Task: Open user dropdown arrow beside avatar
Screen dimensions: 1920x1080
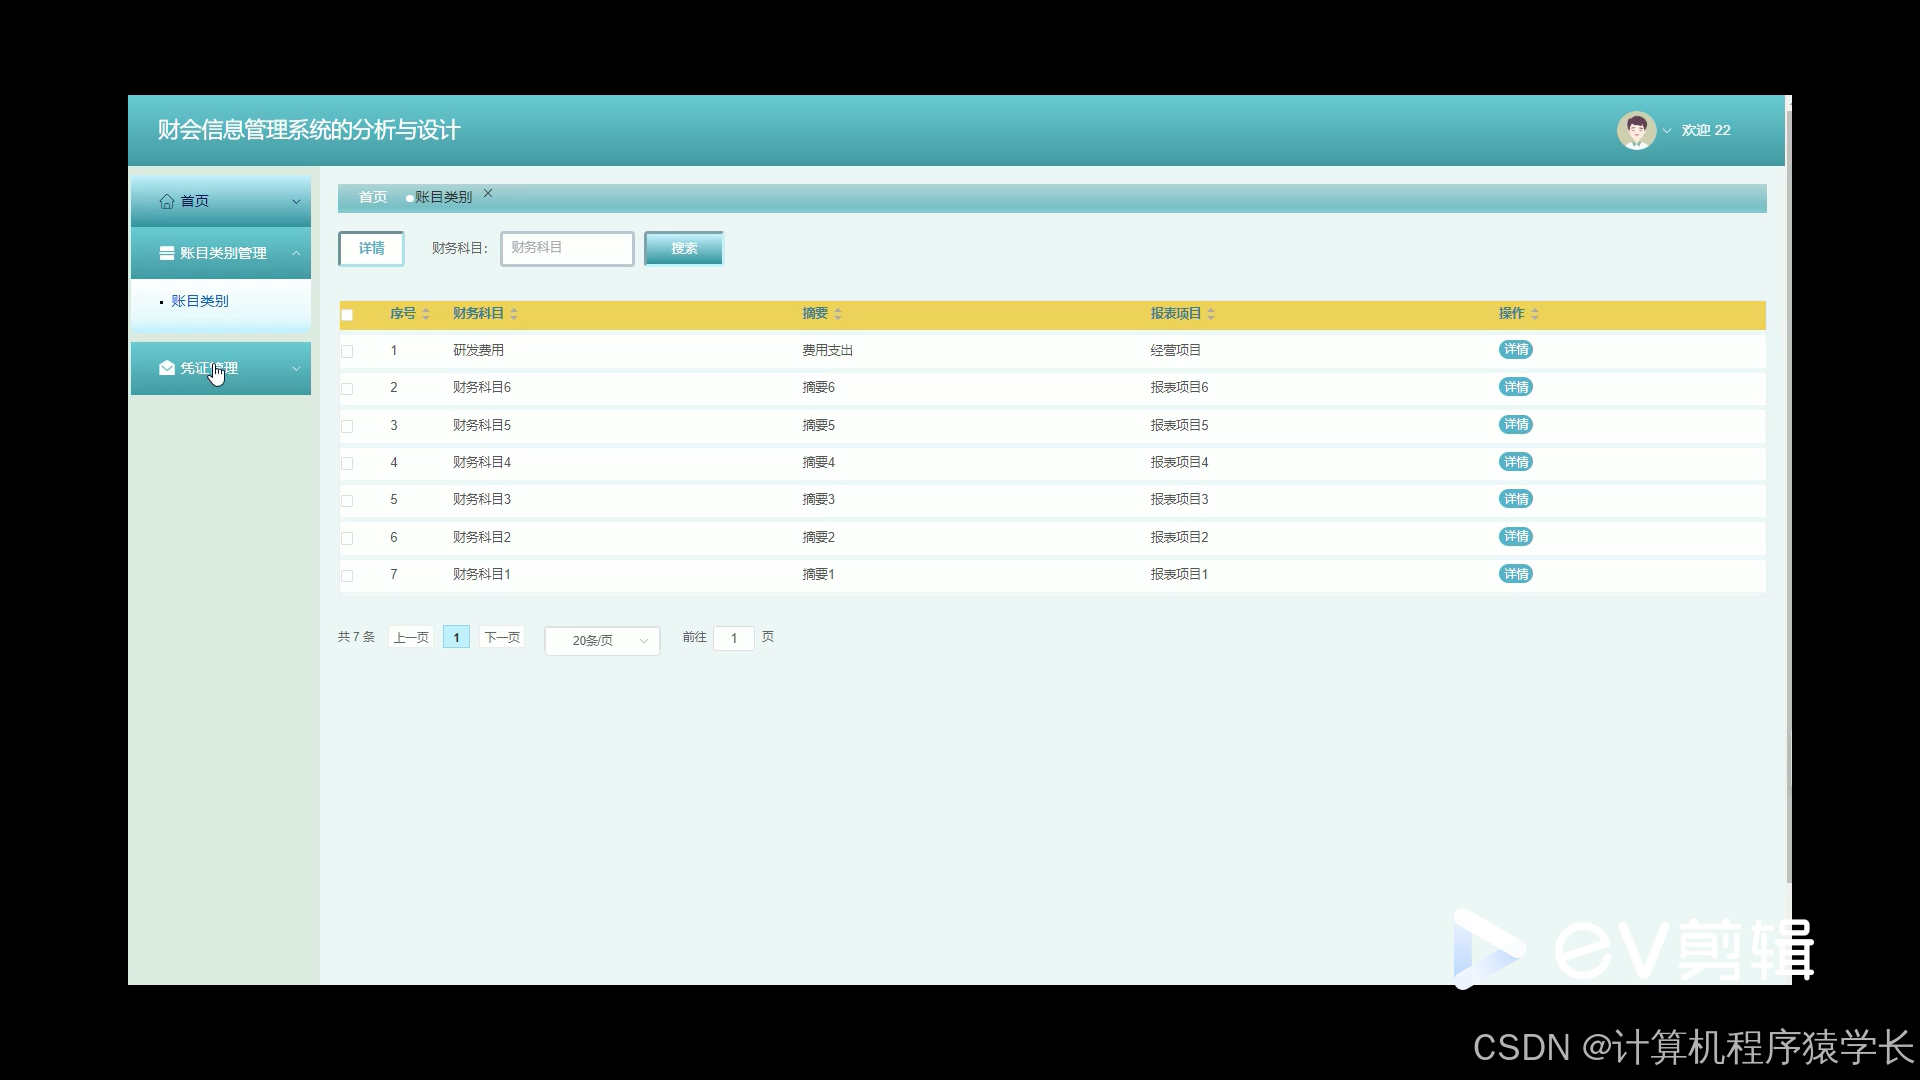Action: click(x=1667, y=131)
